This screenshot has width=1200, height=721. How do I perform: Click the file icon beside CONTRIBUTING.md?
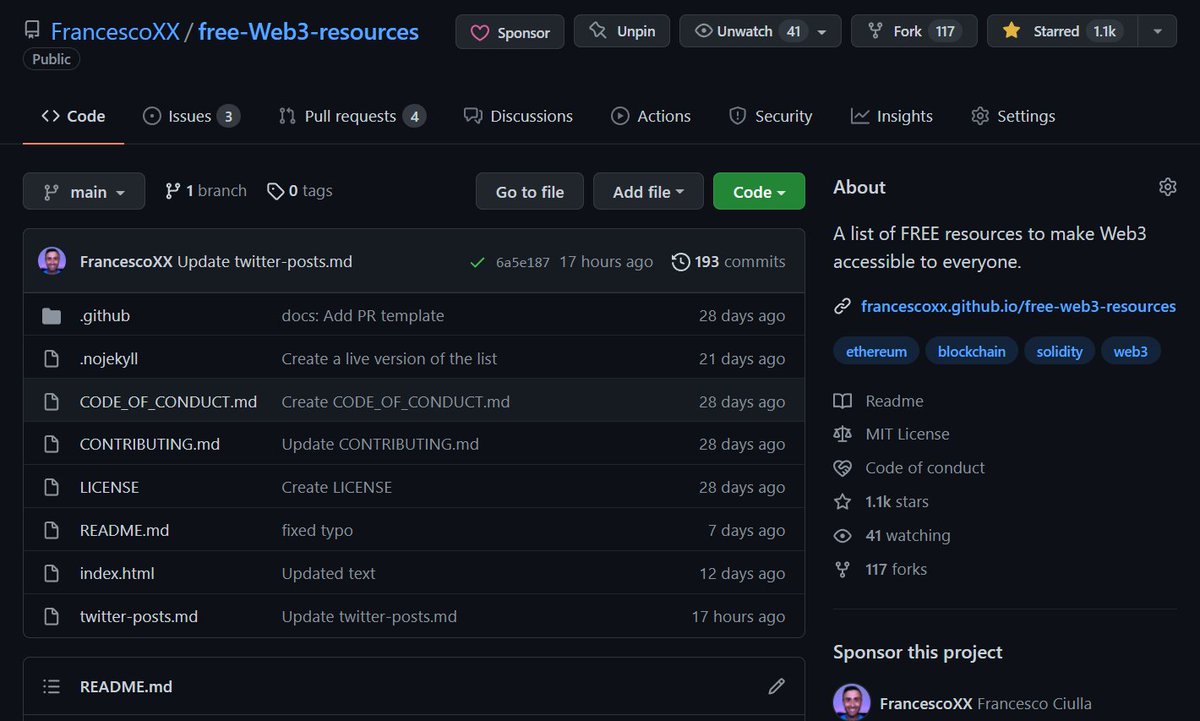point(52,445)
